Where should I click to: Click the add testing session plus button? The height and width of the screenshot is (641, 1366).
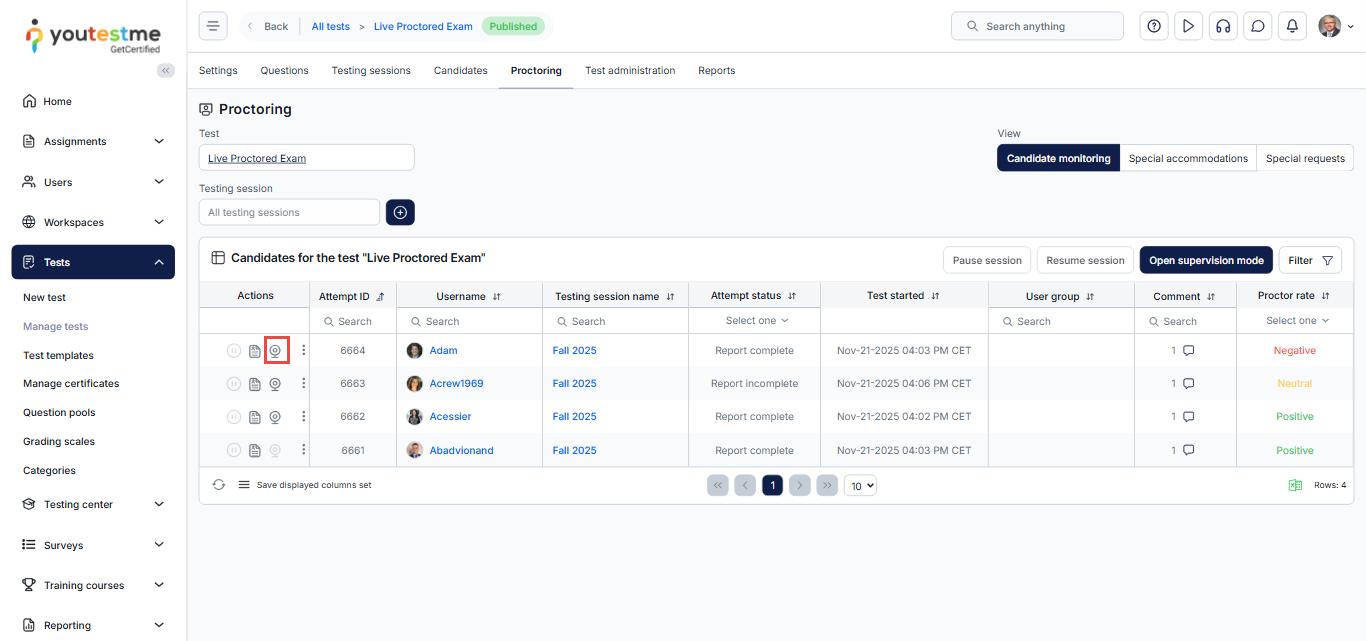(400, 212)
